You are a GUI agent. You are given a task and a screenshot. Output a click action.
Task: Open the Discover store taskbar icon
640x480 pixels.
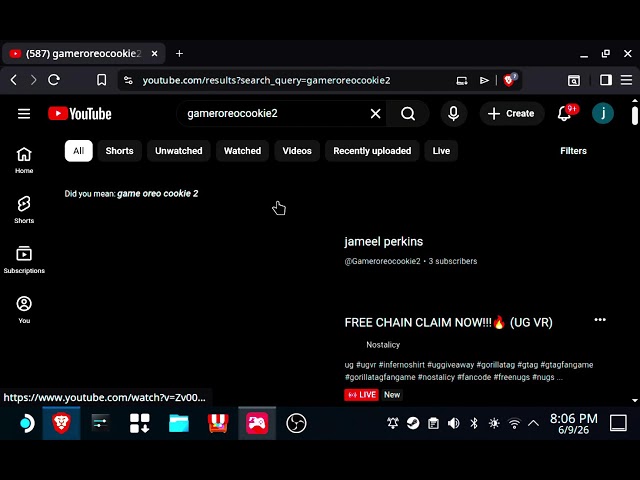coord(218,423)
